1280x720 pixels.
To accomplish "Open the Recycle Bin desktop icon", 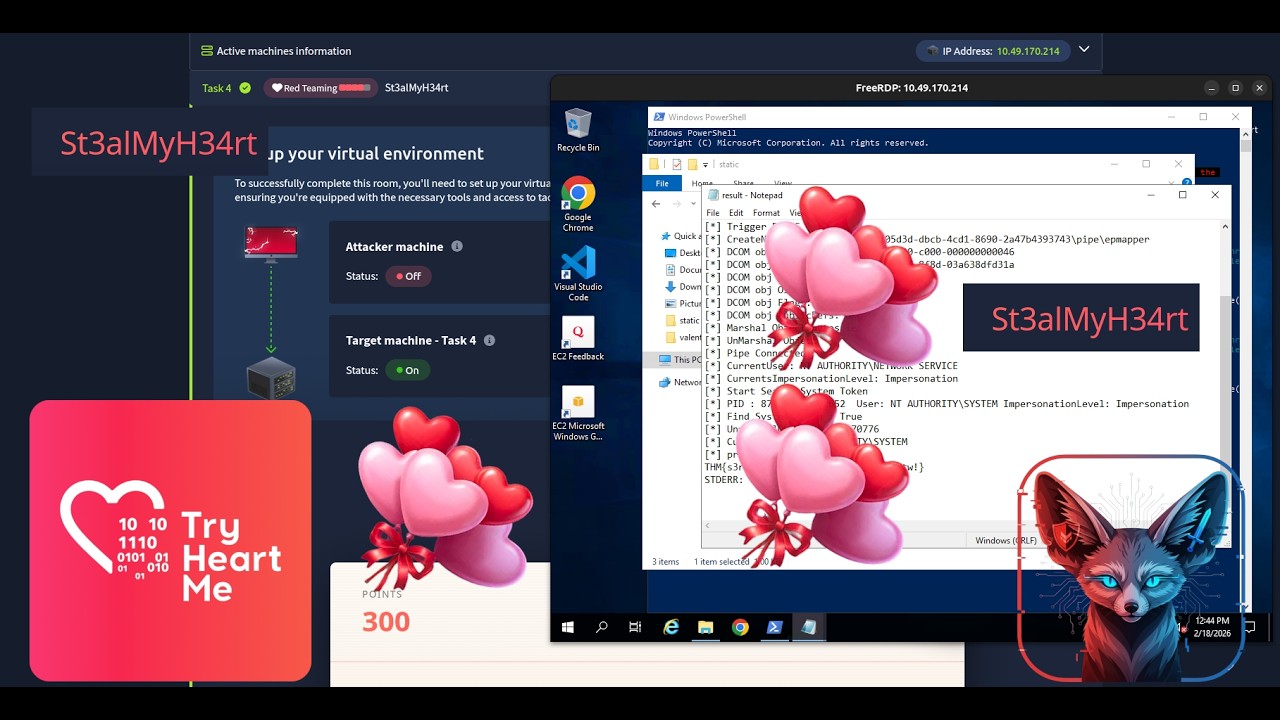I will (578, 130).
